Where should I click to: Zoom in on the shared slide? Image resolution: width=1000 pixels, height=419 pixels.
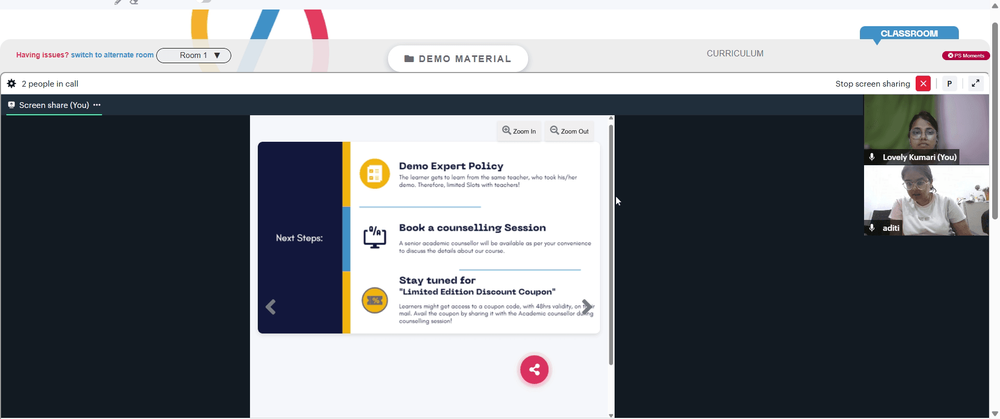pyautogui.click(x=519, y=131)
